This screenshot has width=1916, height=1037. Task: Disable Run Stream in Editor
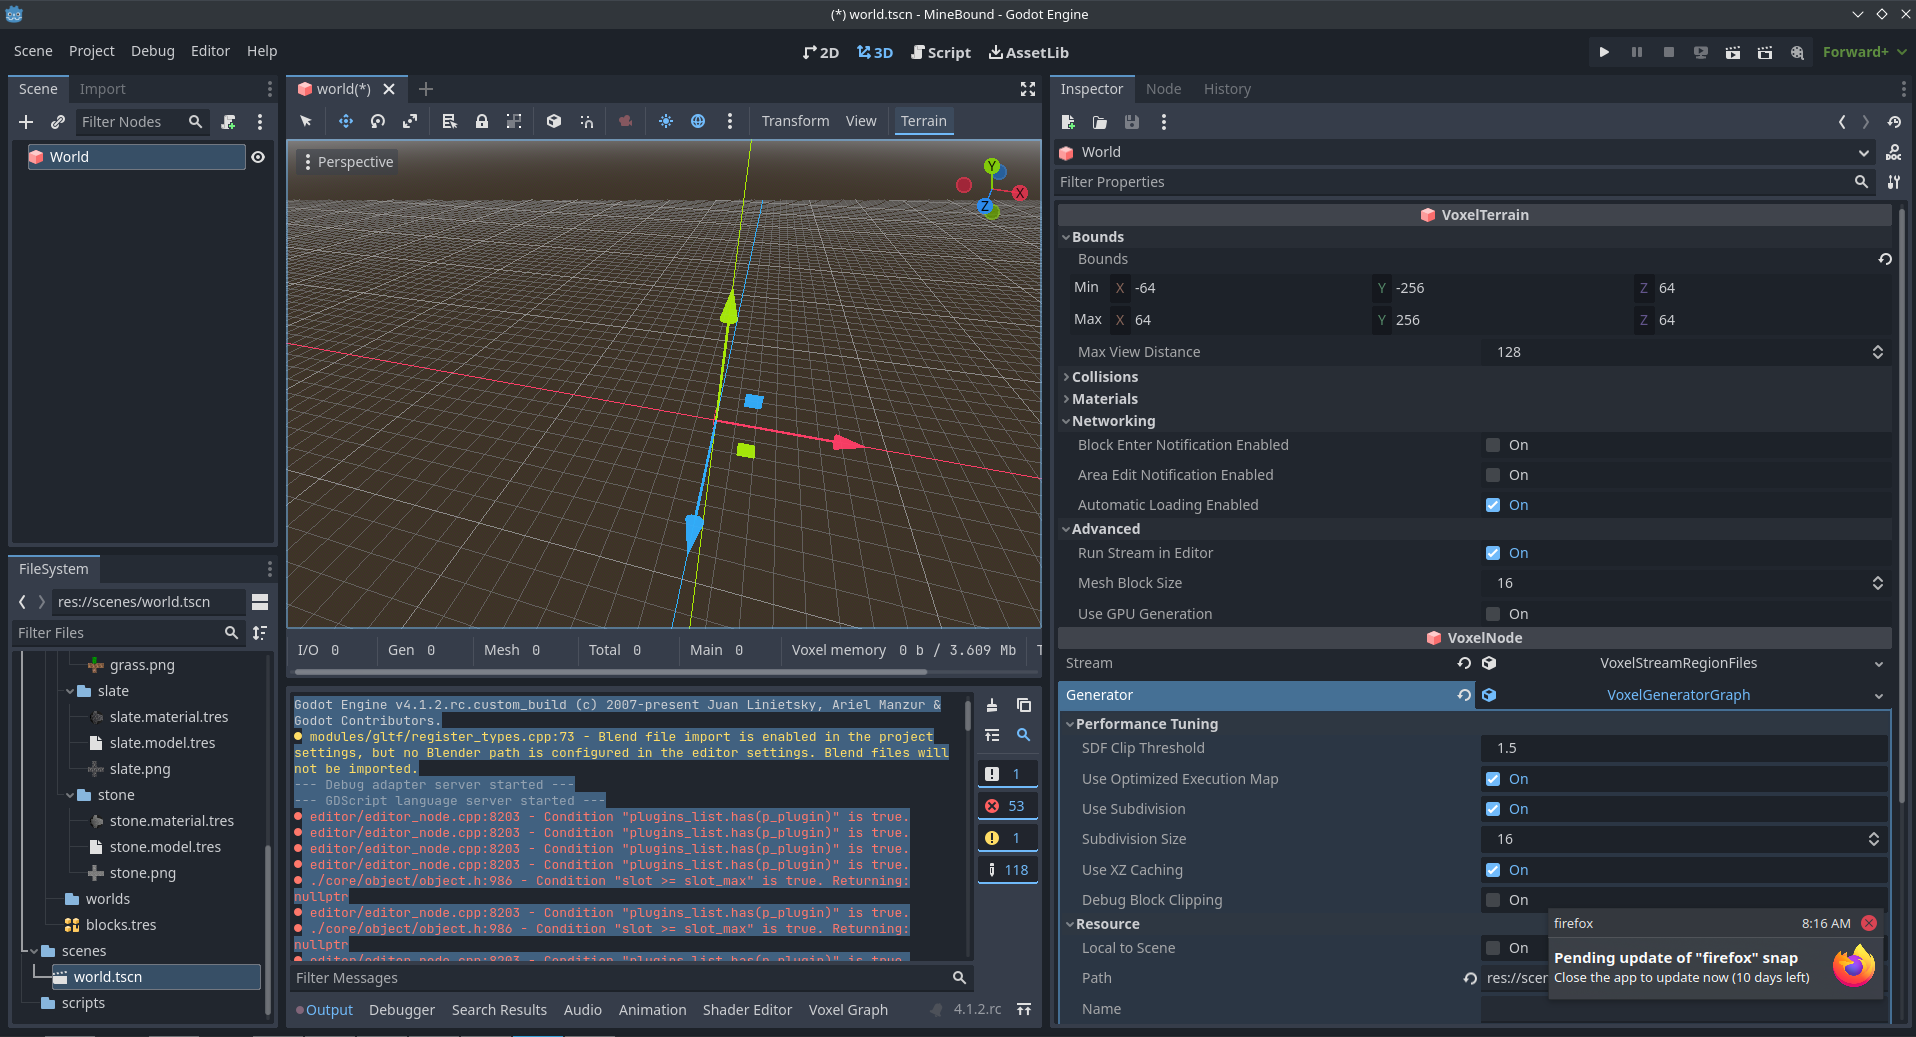tap(1492, 552)
